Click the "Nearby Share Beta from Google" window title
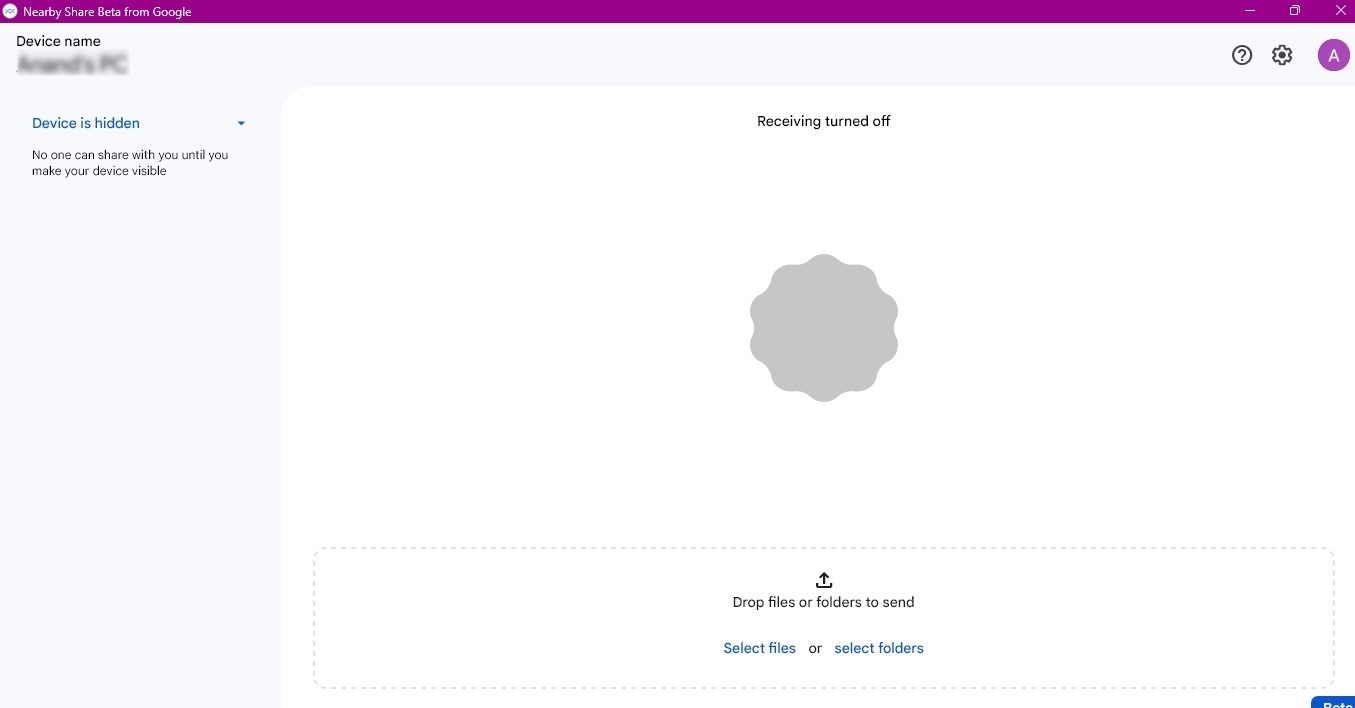The height and width of the screenshot is (708, 1355). (107, 12)
